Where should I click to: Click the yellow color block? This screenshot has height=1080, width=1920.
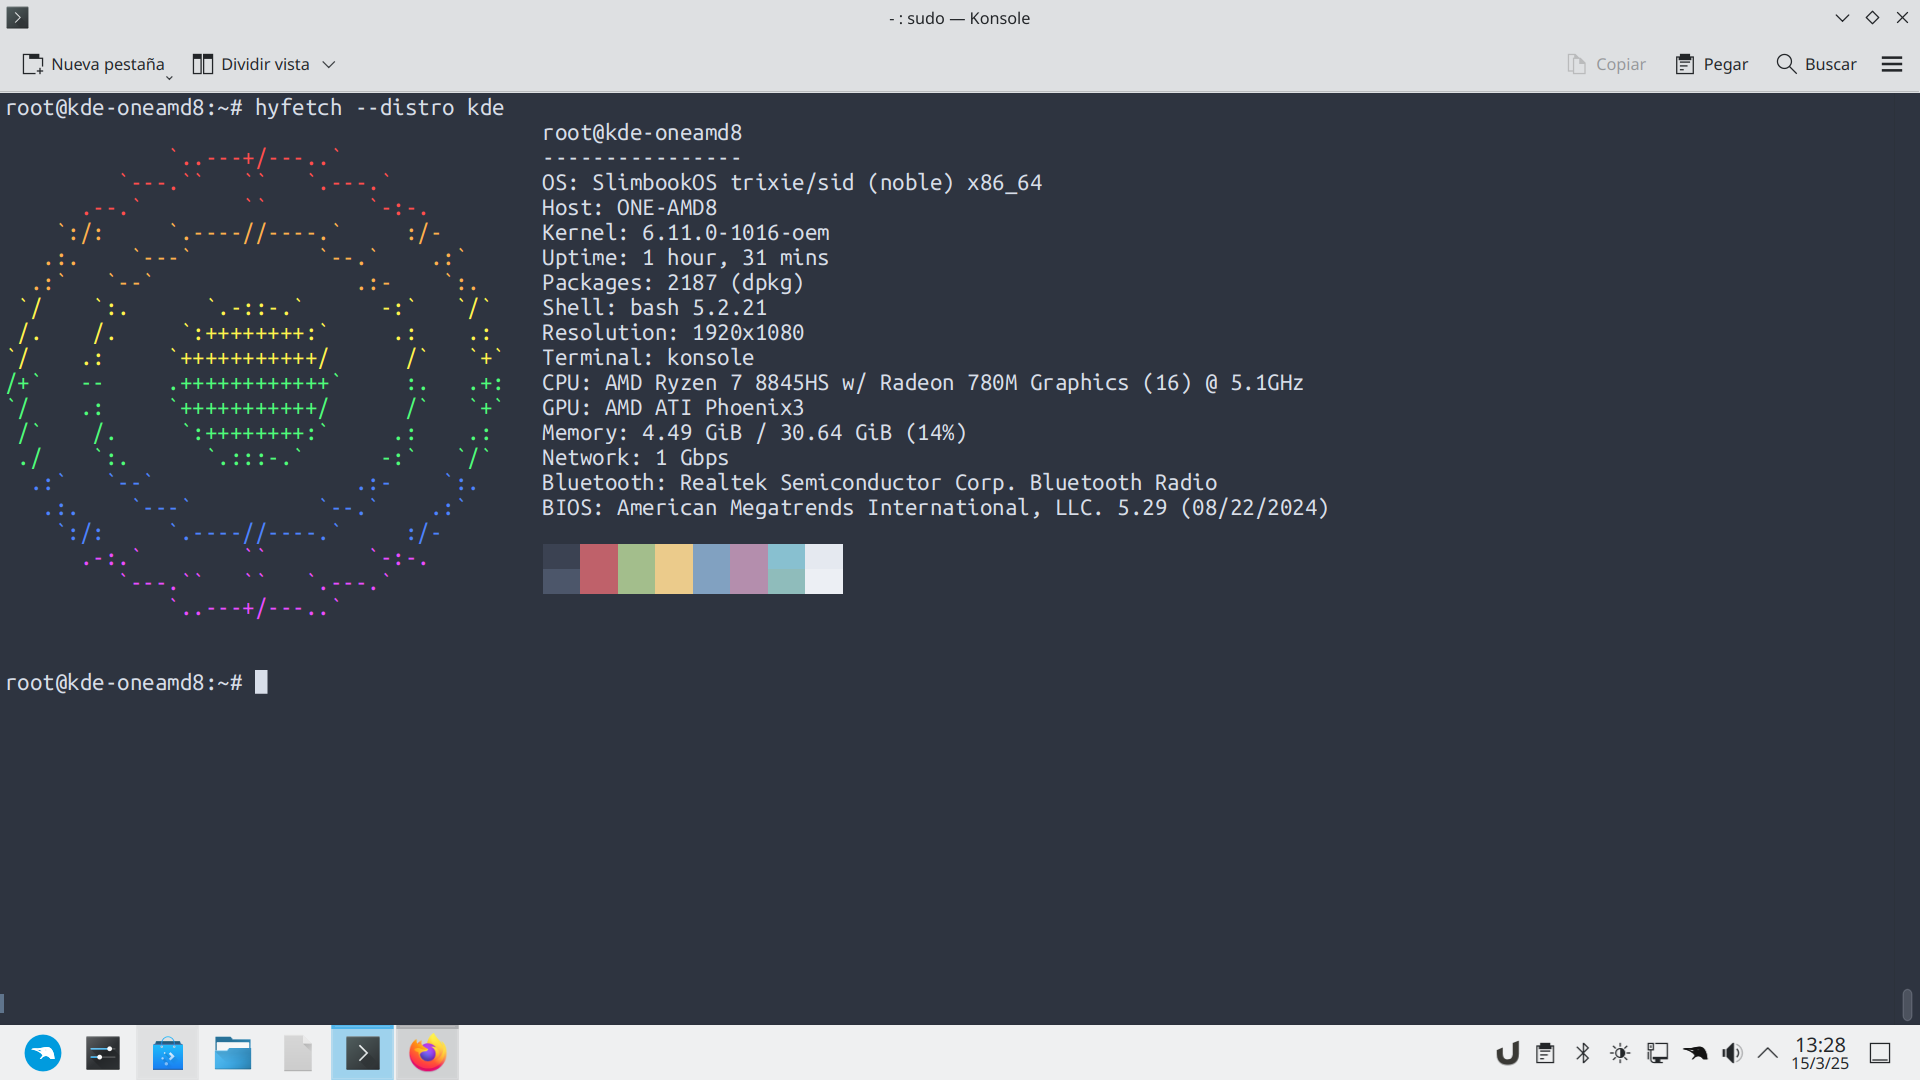[674, 569]
